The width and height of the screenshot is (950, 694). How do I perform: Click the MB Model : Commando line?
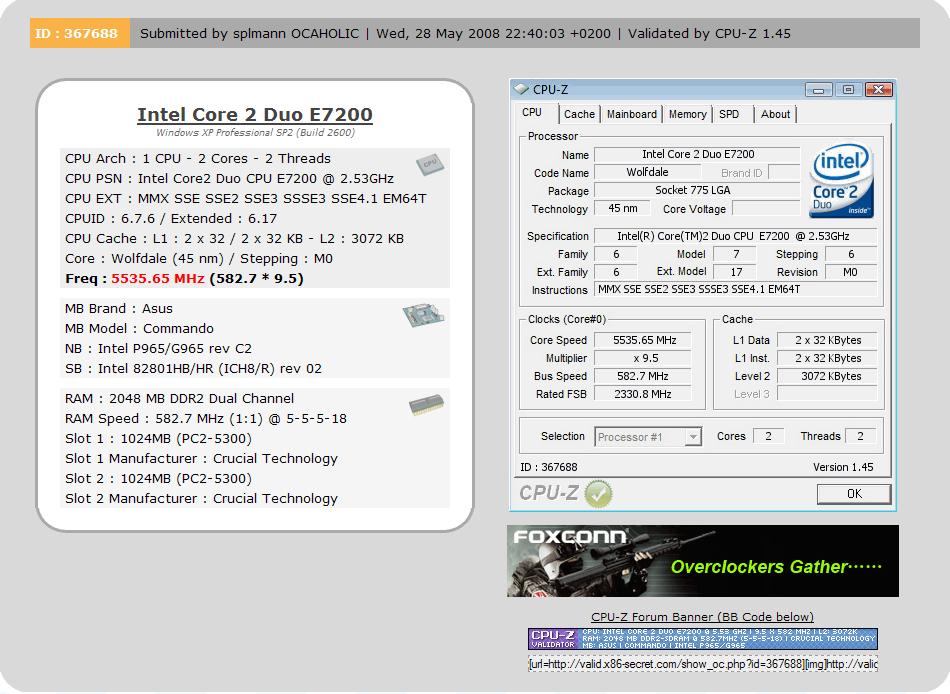(139, 329)
